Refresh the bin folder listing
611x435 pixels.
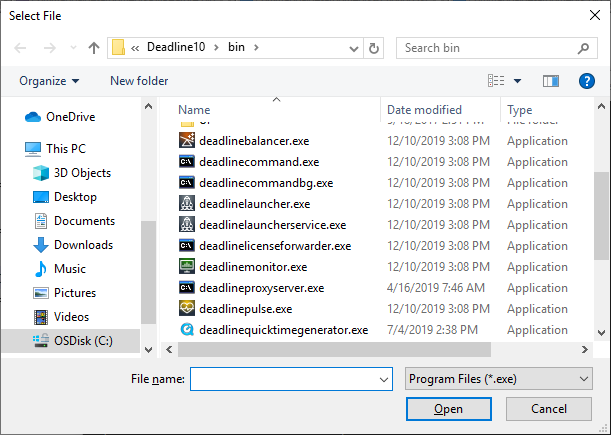[374, 48]
